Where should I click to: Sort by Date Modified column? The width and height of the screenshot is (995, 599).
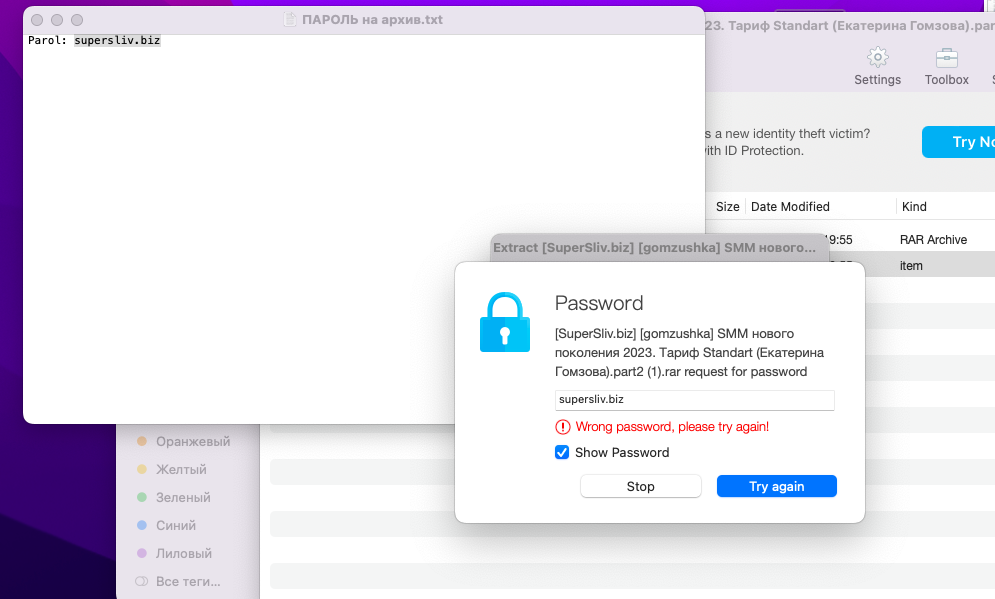click(x=790, y=207)
